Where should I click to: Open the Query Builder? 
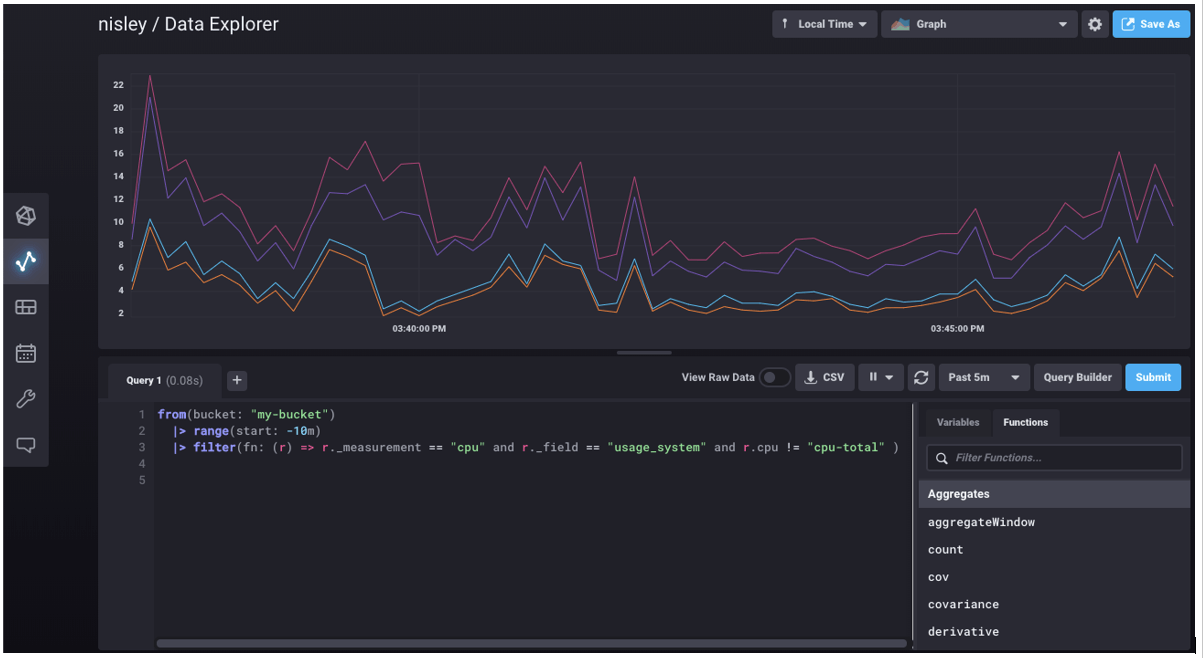point(1077,377)
